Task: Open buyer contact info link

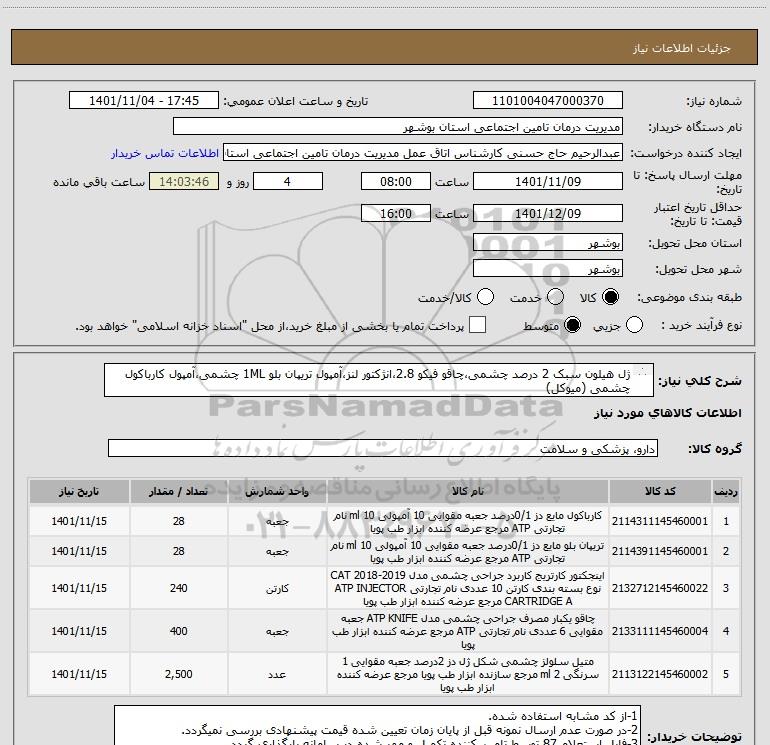Action: click(165, 153)
